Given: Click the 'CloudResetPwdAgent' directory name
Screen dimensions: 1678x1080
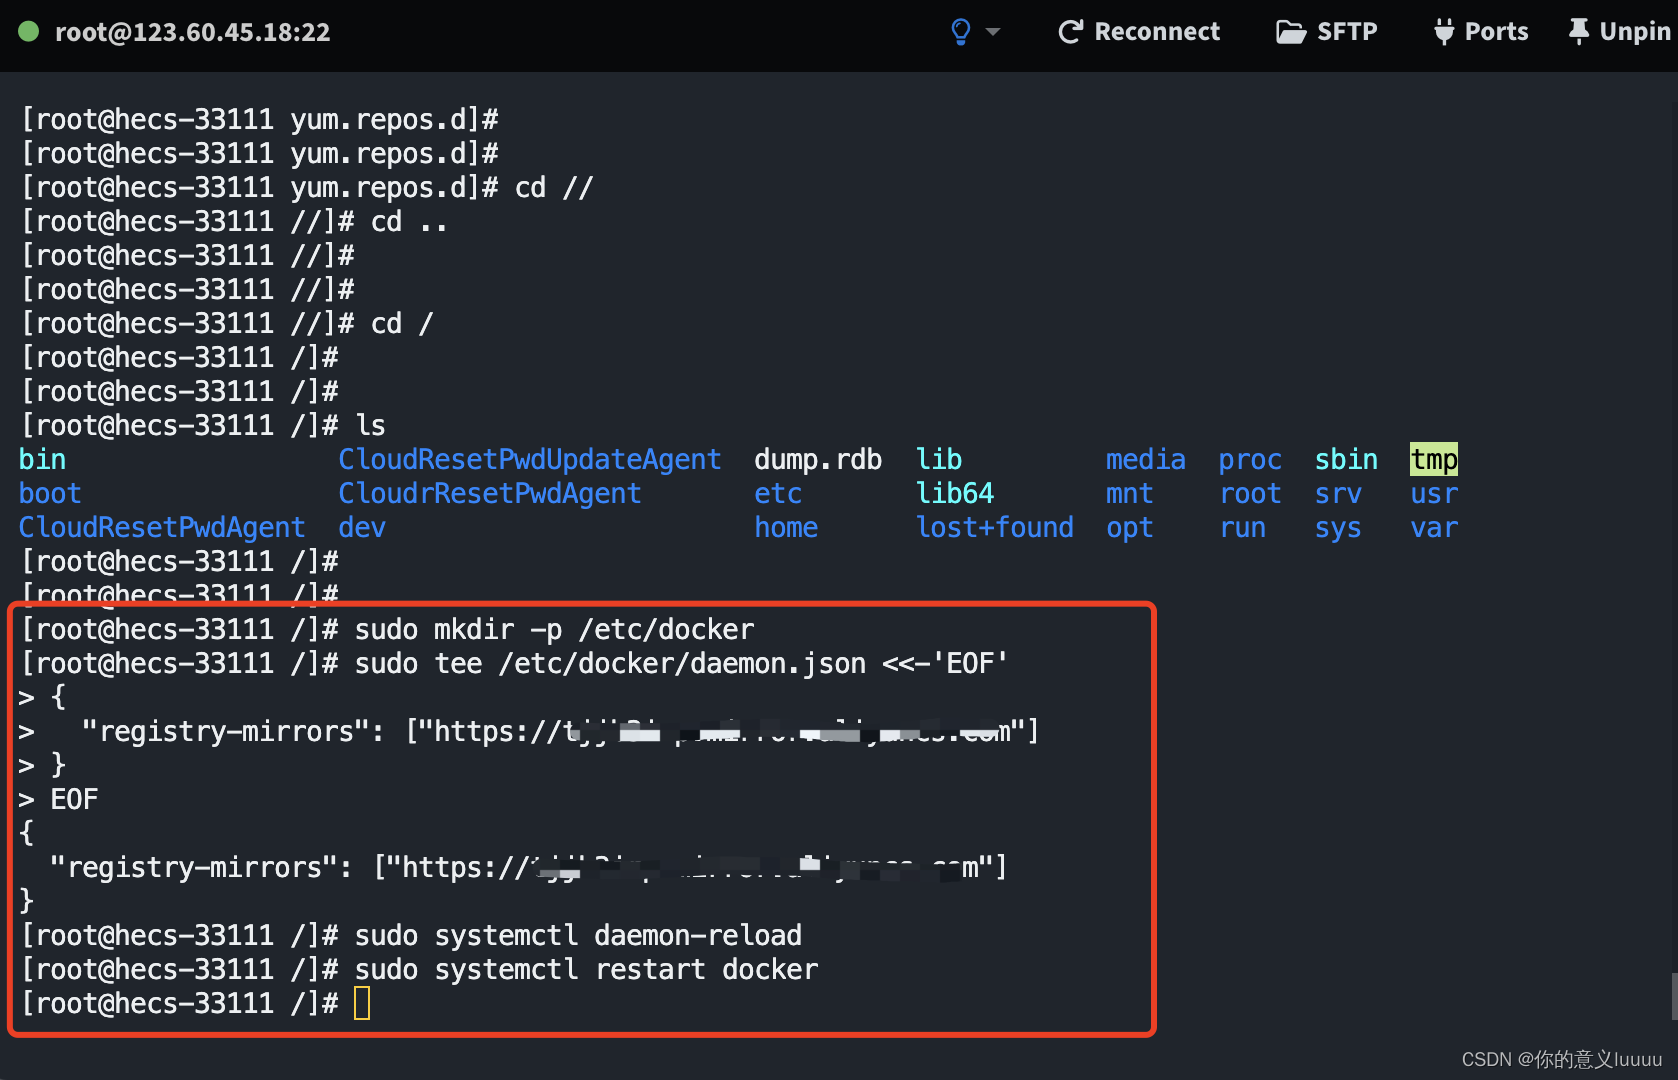Looking at the screenshot, I should 162,527.
